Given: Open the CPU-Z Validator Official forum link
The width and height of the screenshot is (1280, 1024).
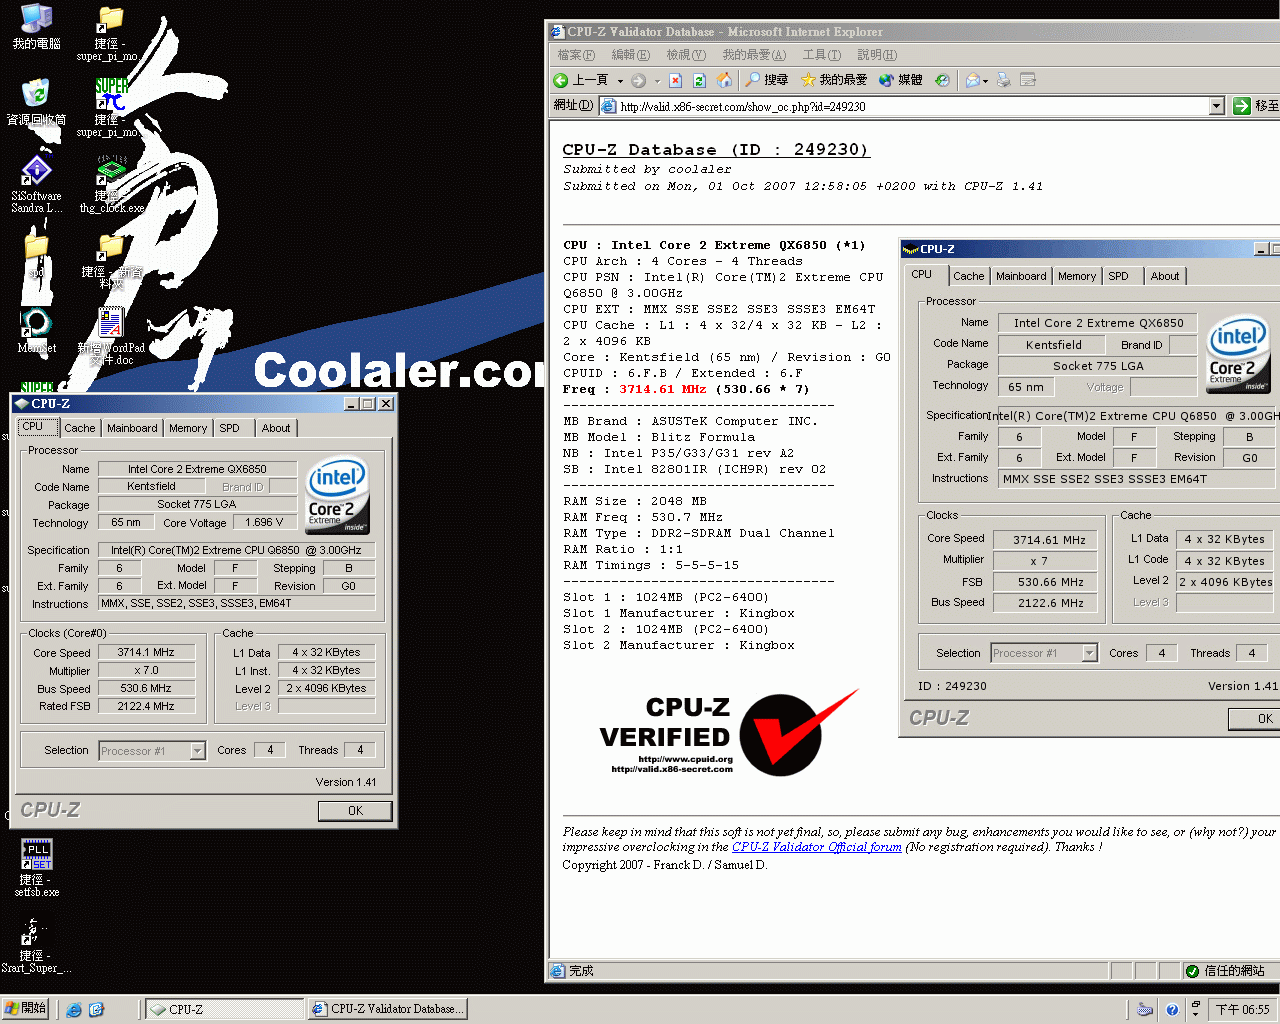Looking at the screenshot, I should click(x=817, y=847).
